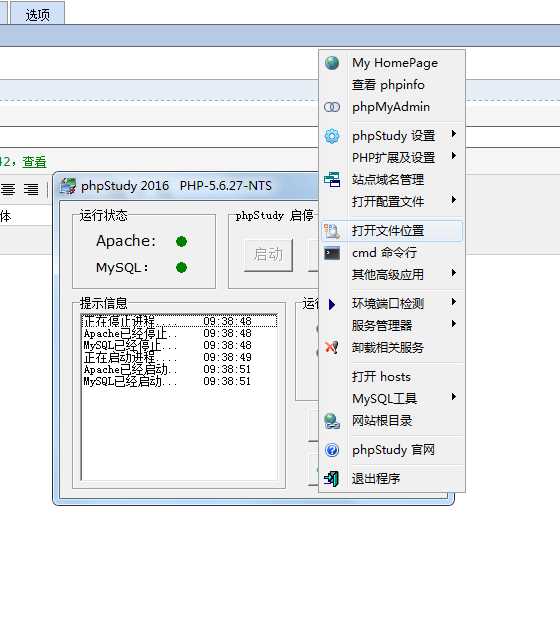The width and height of the screenshot is (560, 634).
Task: Click the gear icon for phpStudy 设置
Action: (332, 136)
